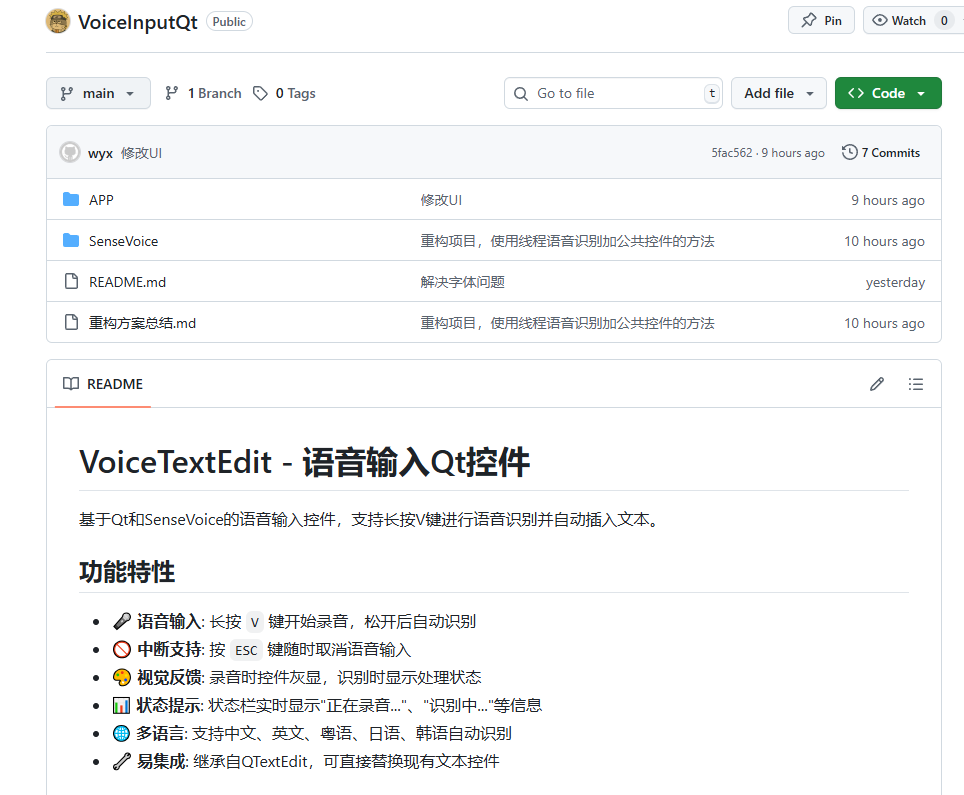Edit README with the pencil icon
This screenshot has height=795, width=964.
point(877,384)
